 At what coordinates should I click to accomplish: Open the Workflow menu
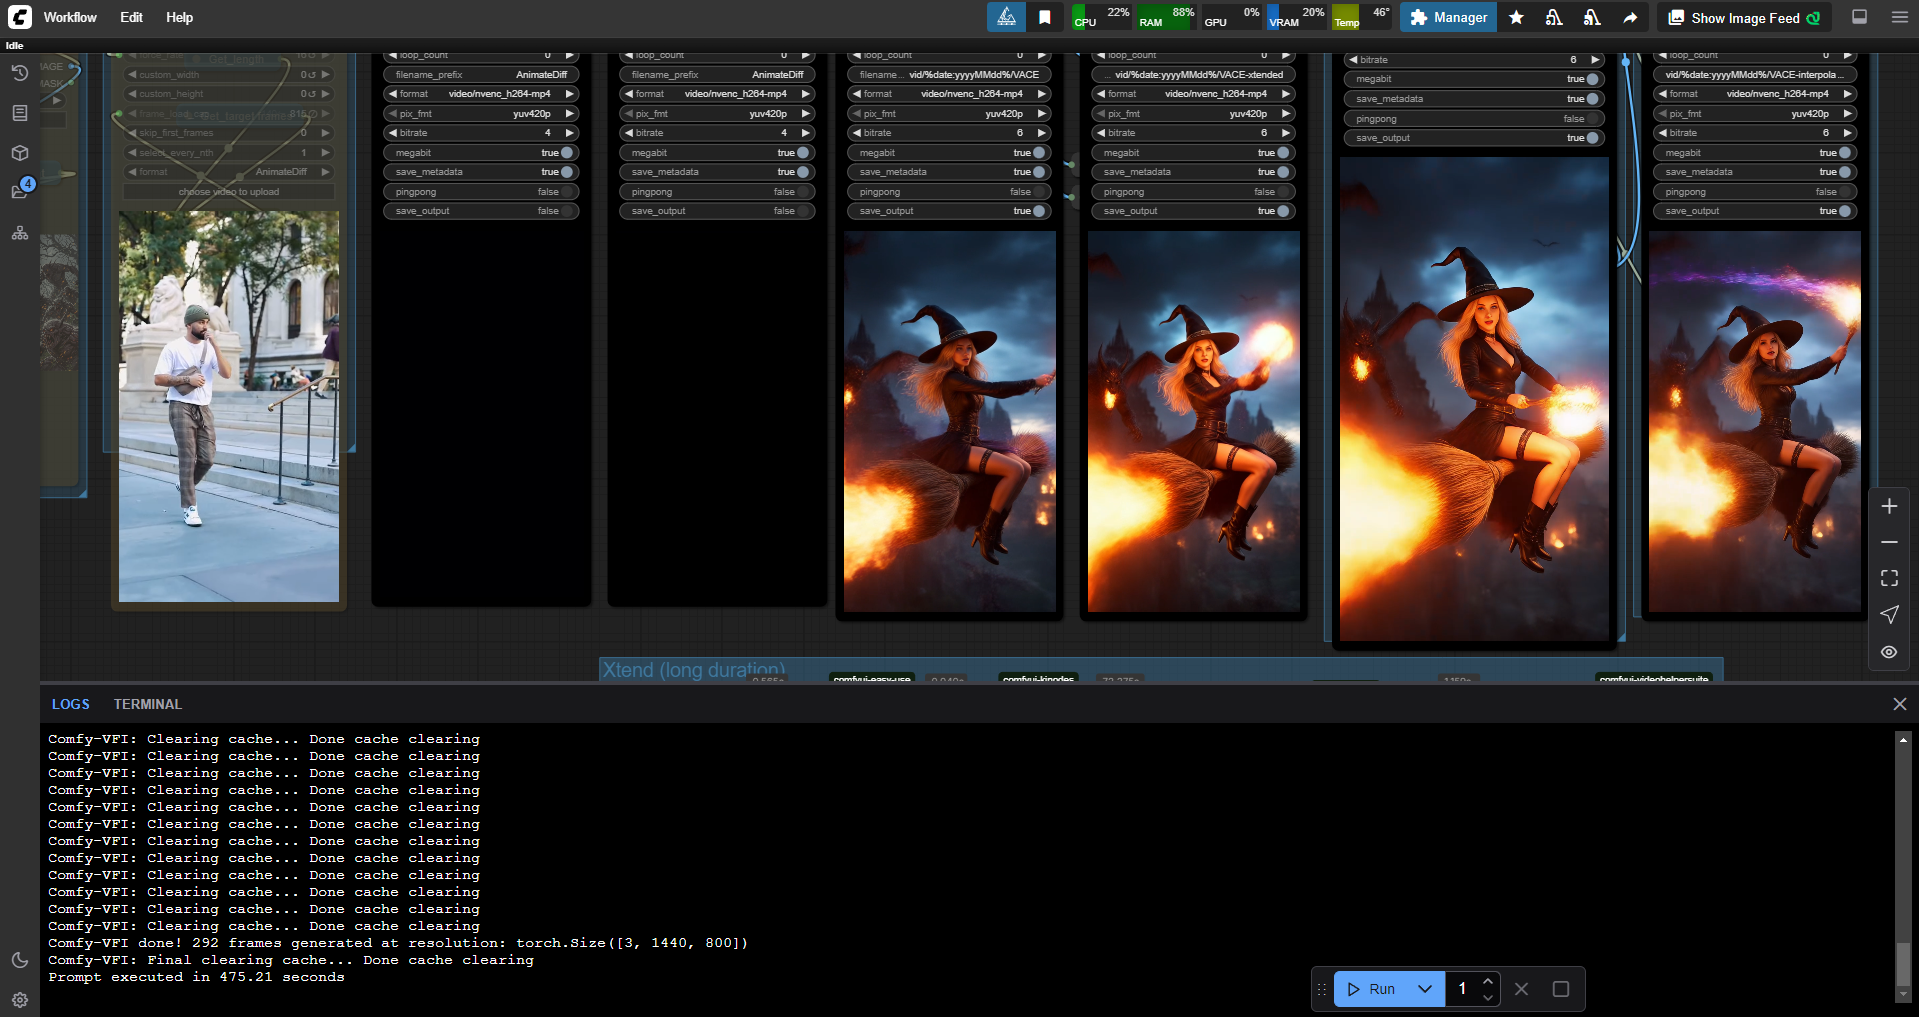coord(70,18)
